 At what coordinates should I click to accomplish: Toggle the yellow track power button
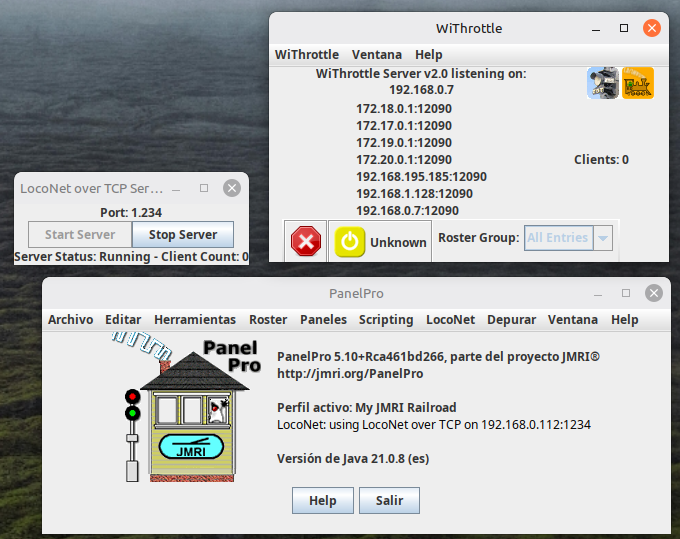point(350,242)
